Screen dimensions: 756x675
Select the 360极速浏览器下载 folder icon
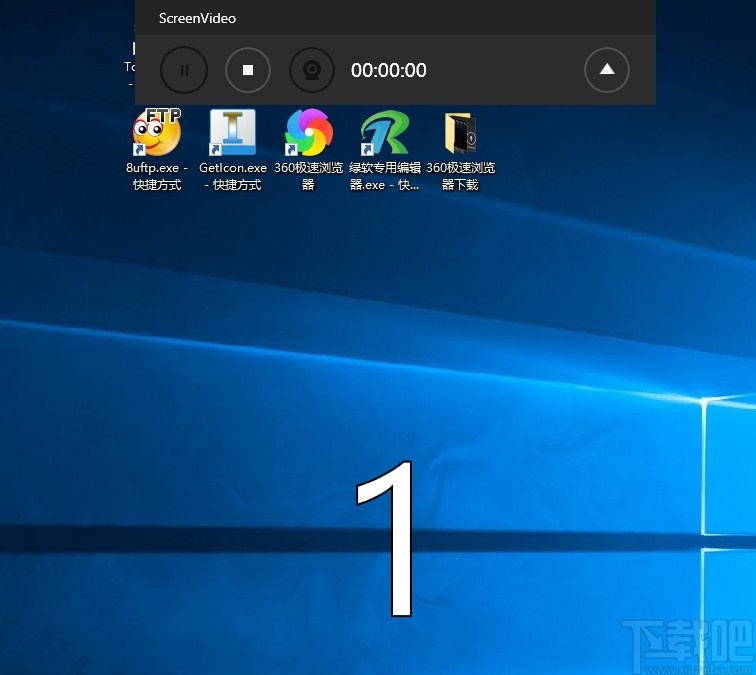tap(460, 133)
